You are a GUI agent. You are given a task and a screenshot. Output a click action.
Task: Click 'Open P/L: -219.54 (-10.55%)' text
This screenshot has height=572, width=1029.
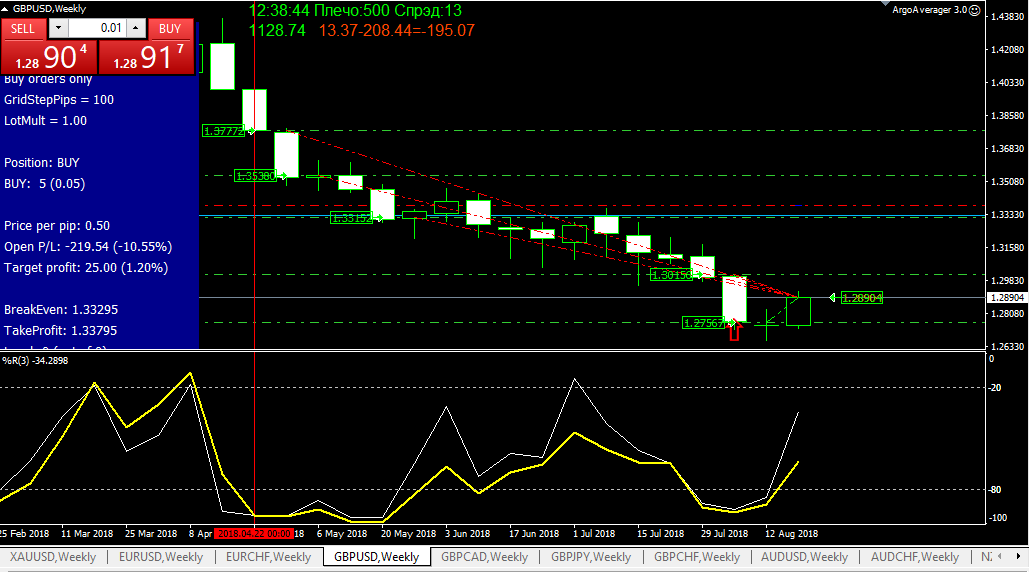point(88,247)
